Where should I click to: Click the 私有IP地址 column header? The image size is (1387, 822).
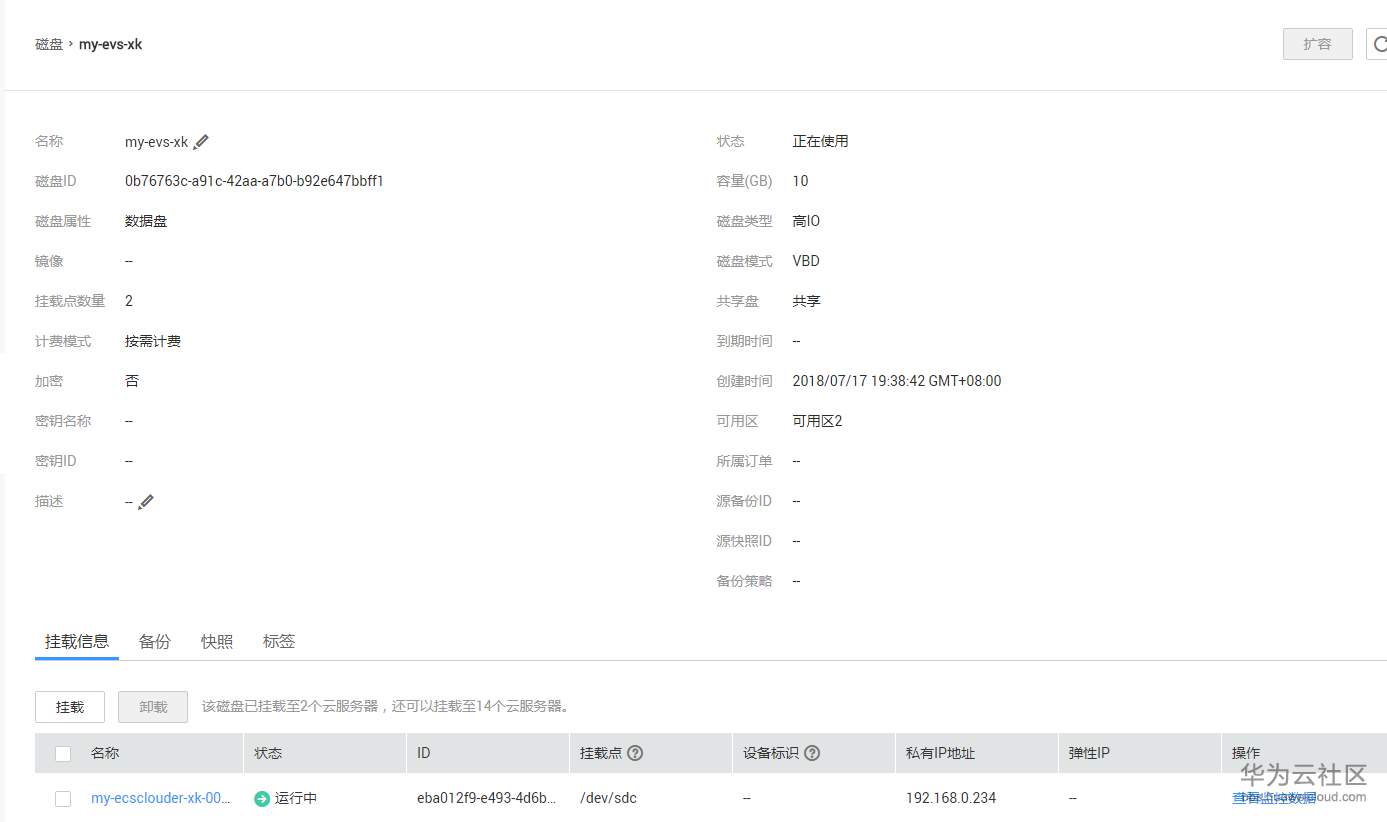tap(938, 752)
